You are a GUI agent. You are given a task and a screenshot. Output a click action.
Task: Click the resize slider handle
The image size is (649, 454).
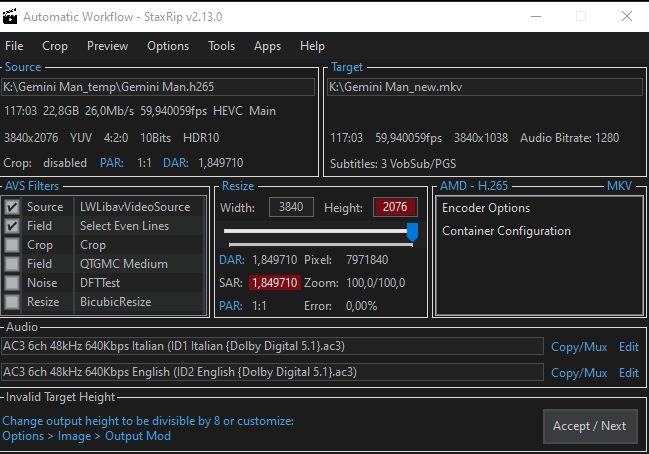412,232
